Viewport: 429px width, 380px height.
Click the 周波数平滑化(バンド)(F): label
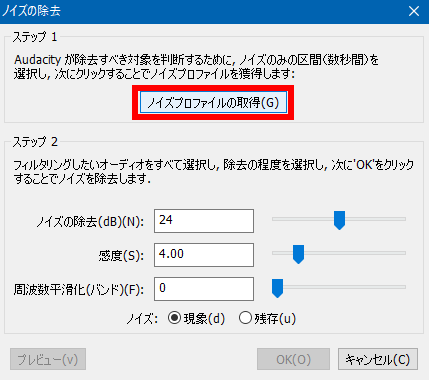pos(79,290)
